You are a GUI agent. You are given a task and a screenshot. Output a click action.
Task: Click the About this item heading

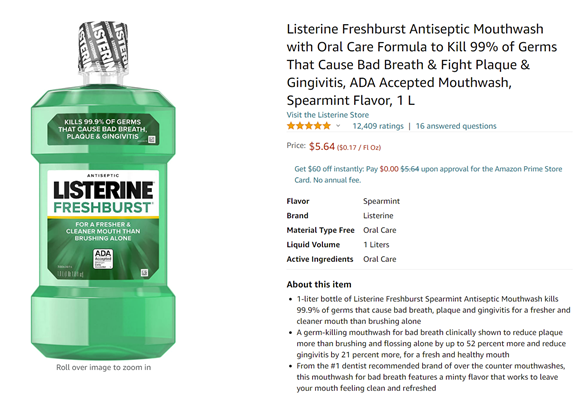point(319,285)
